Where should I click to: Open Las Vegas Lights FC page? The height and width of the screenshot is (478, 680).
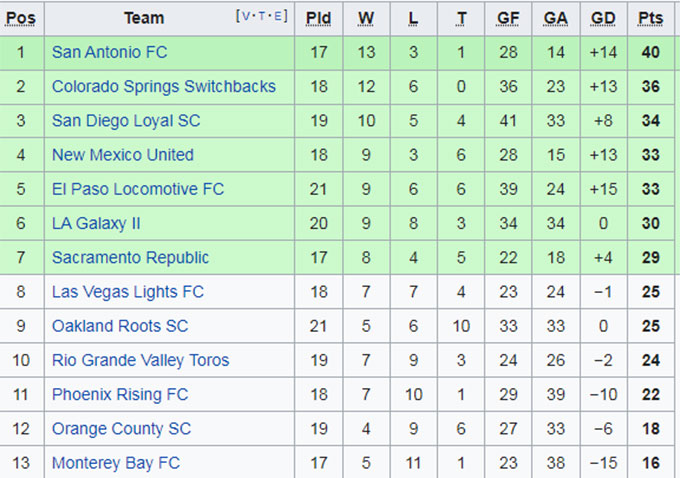click(127, 292)
